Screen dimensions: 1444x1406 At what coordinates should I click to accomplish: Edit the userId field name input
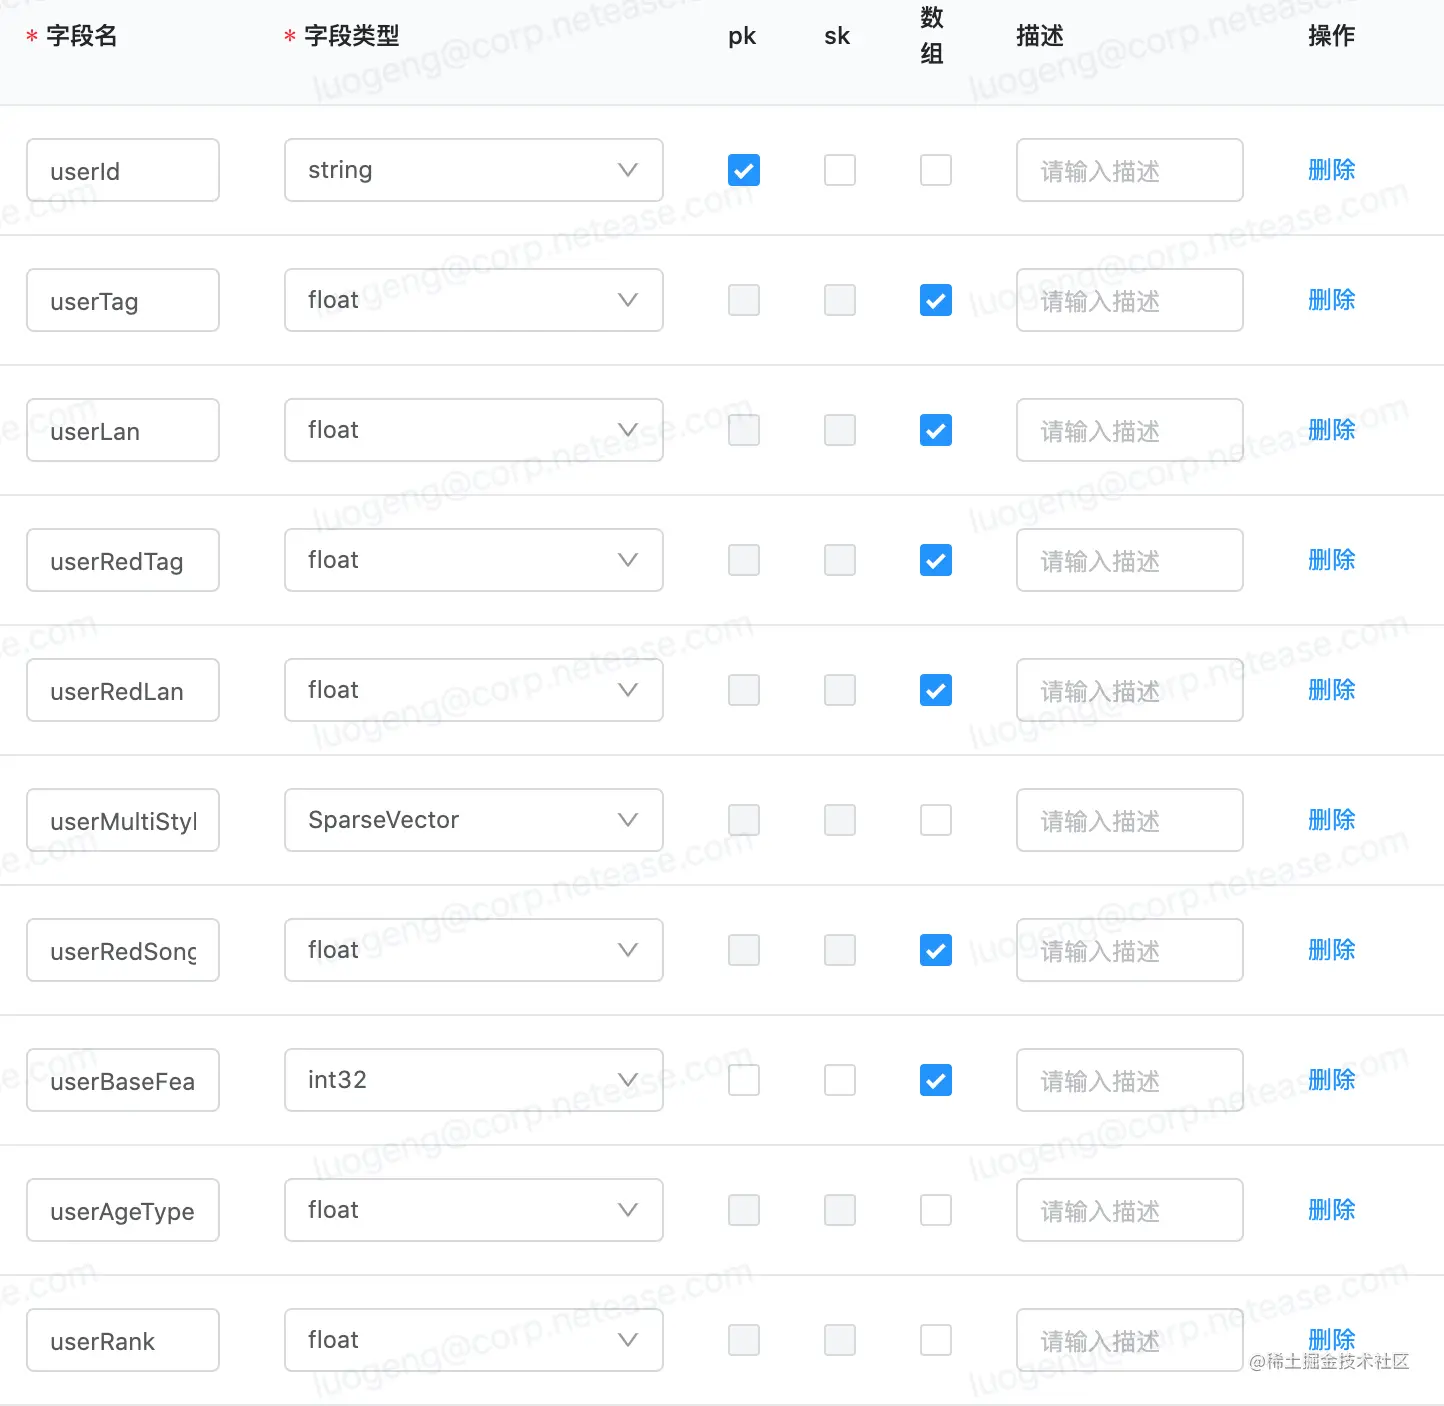(x=123, y=170)
